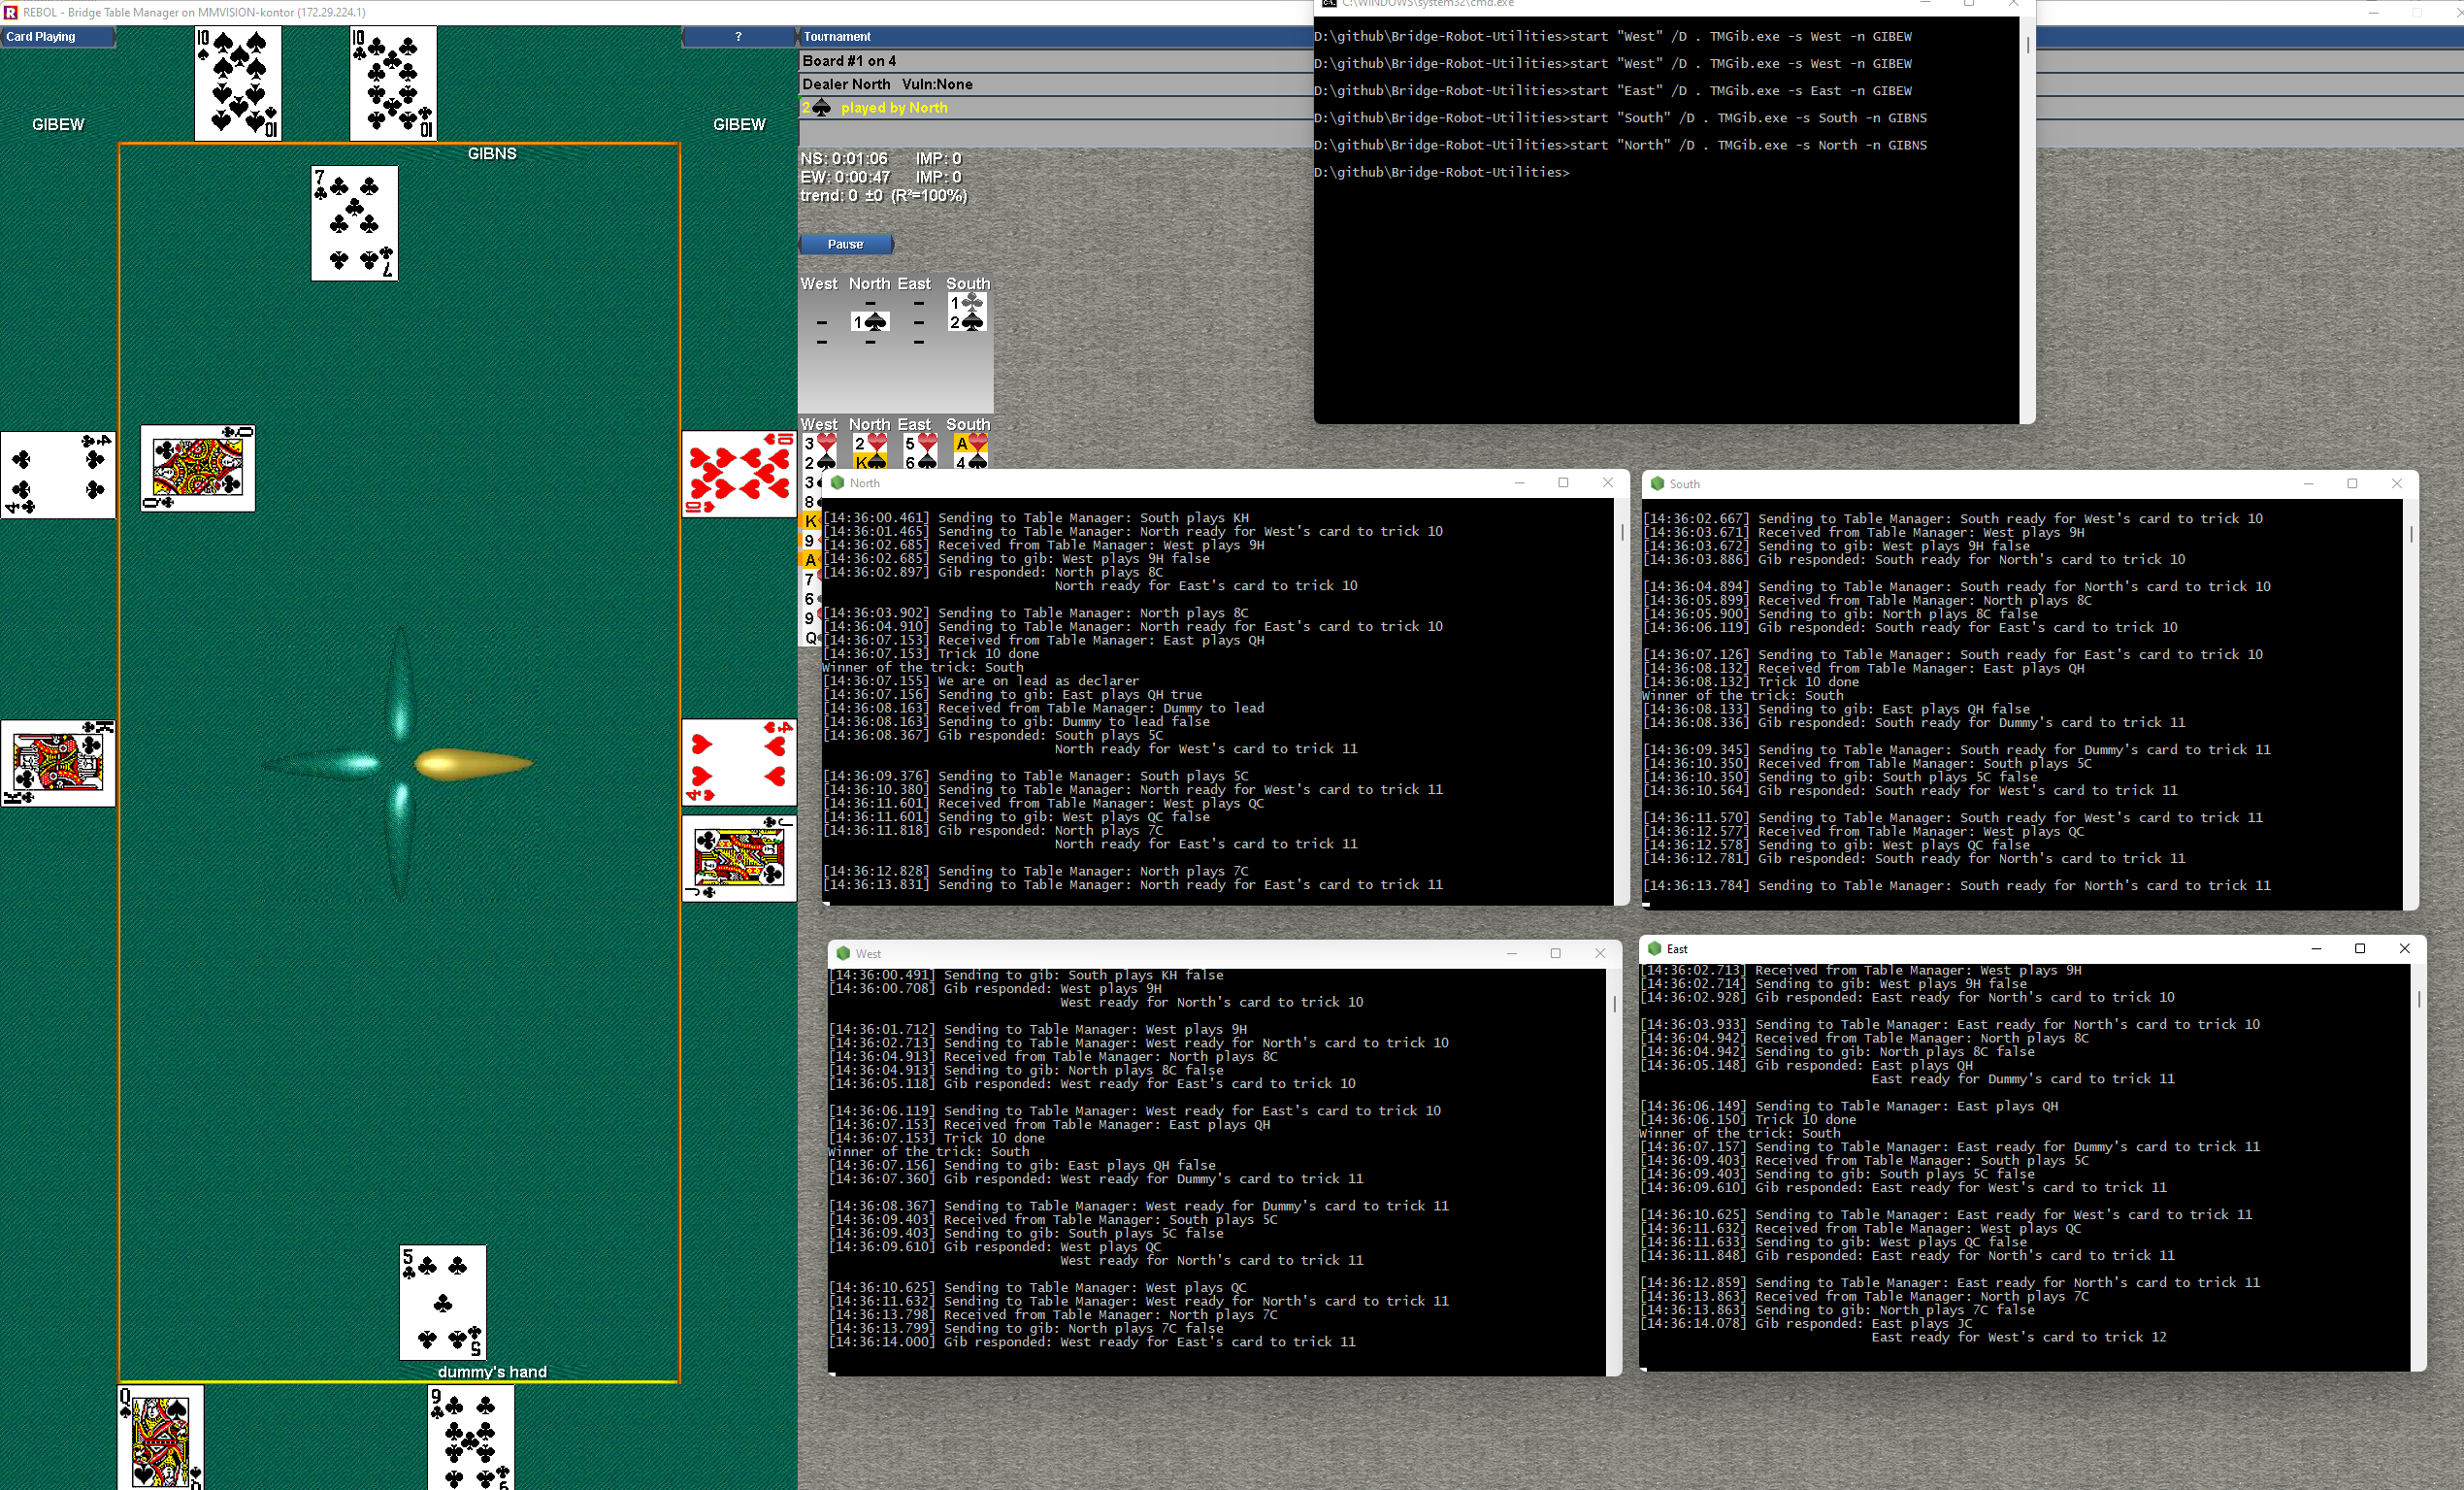2464x1490 pixels.
Task: Click the five of clubs from dummy
Action: [442, 1301]
